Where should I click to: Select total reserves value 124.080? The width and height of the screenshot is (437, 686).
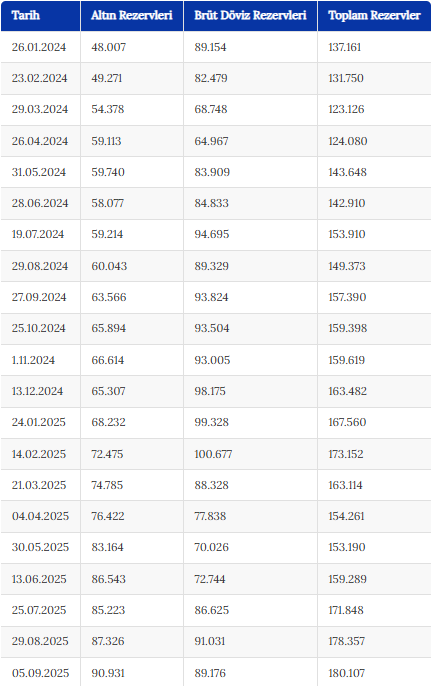[x=348, y=141]
